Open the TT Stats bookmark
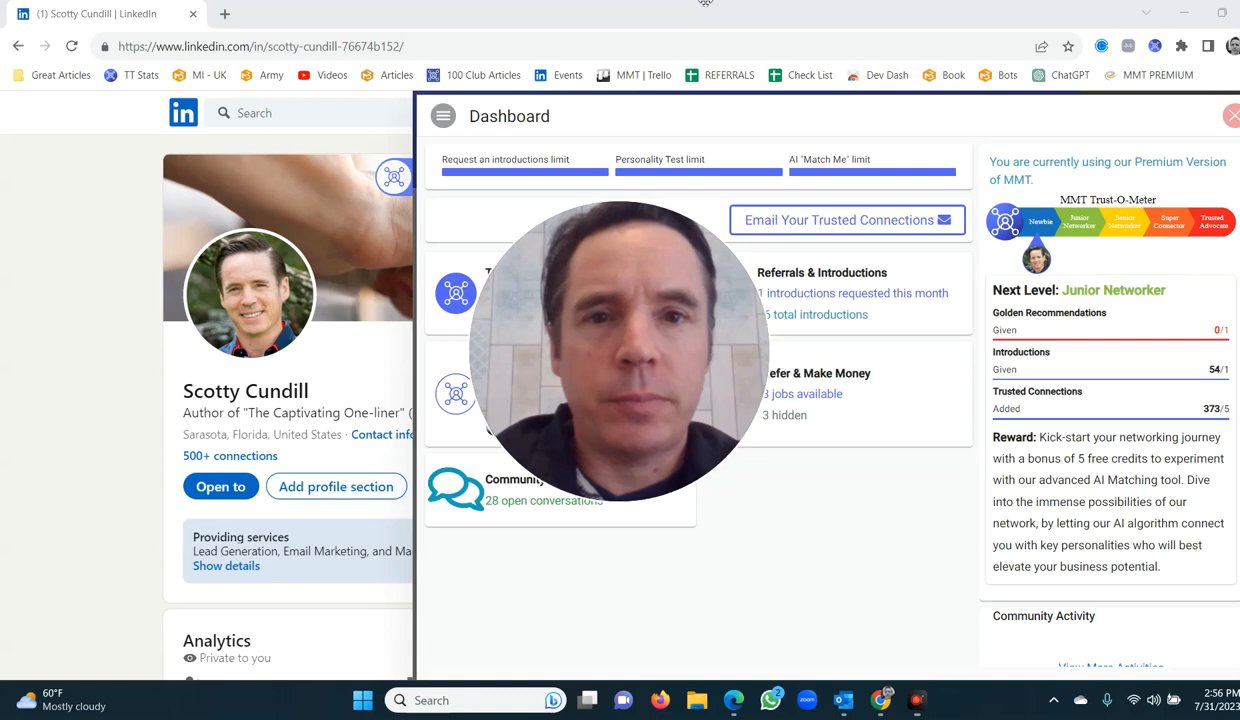 point(131,75)
